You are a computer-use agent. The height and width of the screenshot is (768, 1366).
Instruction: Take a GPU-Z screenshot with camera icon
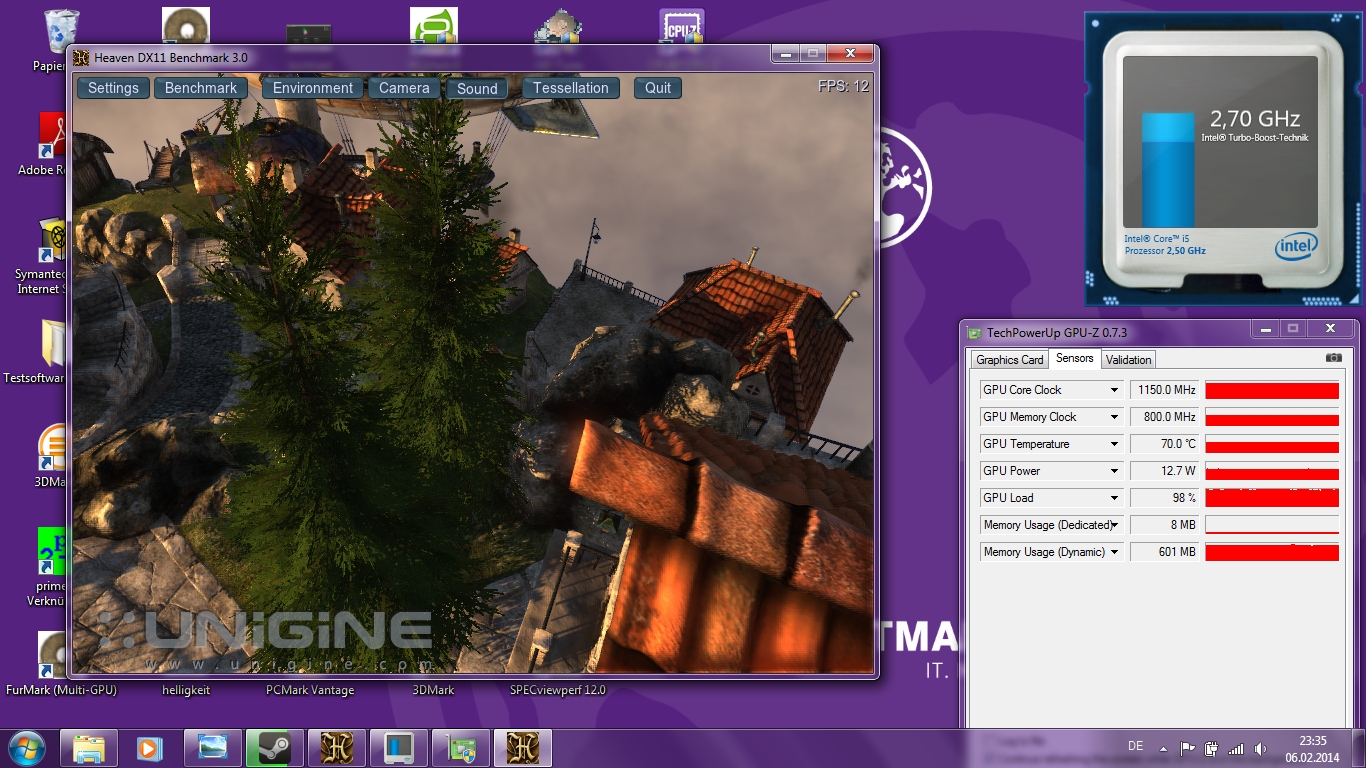pyautogui.click(x=1333, y=358)
